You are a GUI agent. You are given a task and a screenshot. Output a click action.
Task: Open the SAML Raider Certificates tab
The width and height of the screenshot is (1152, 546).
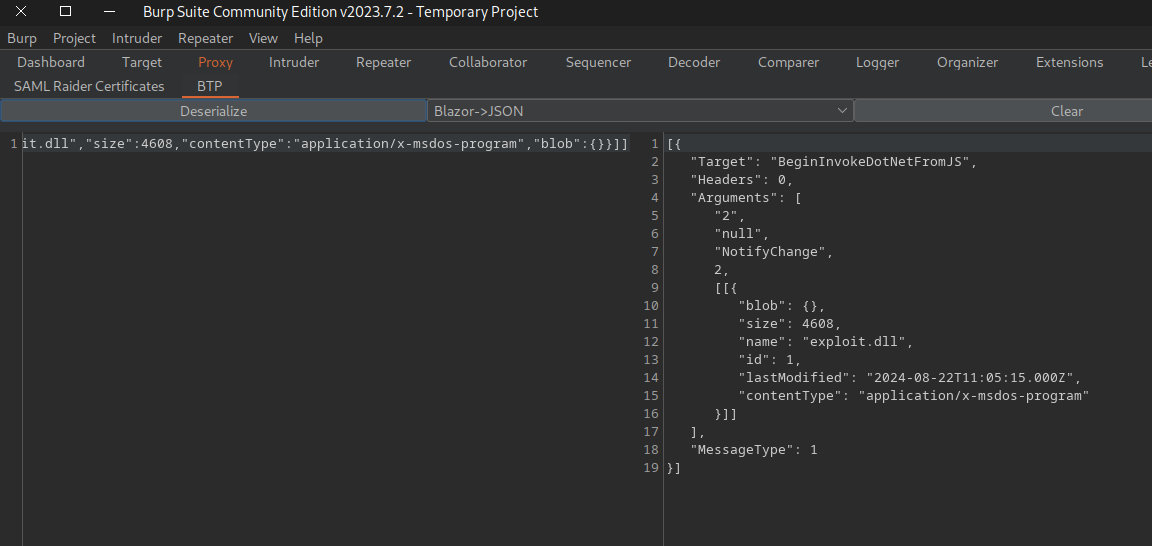[x=89, y=86]
